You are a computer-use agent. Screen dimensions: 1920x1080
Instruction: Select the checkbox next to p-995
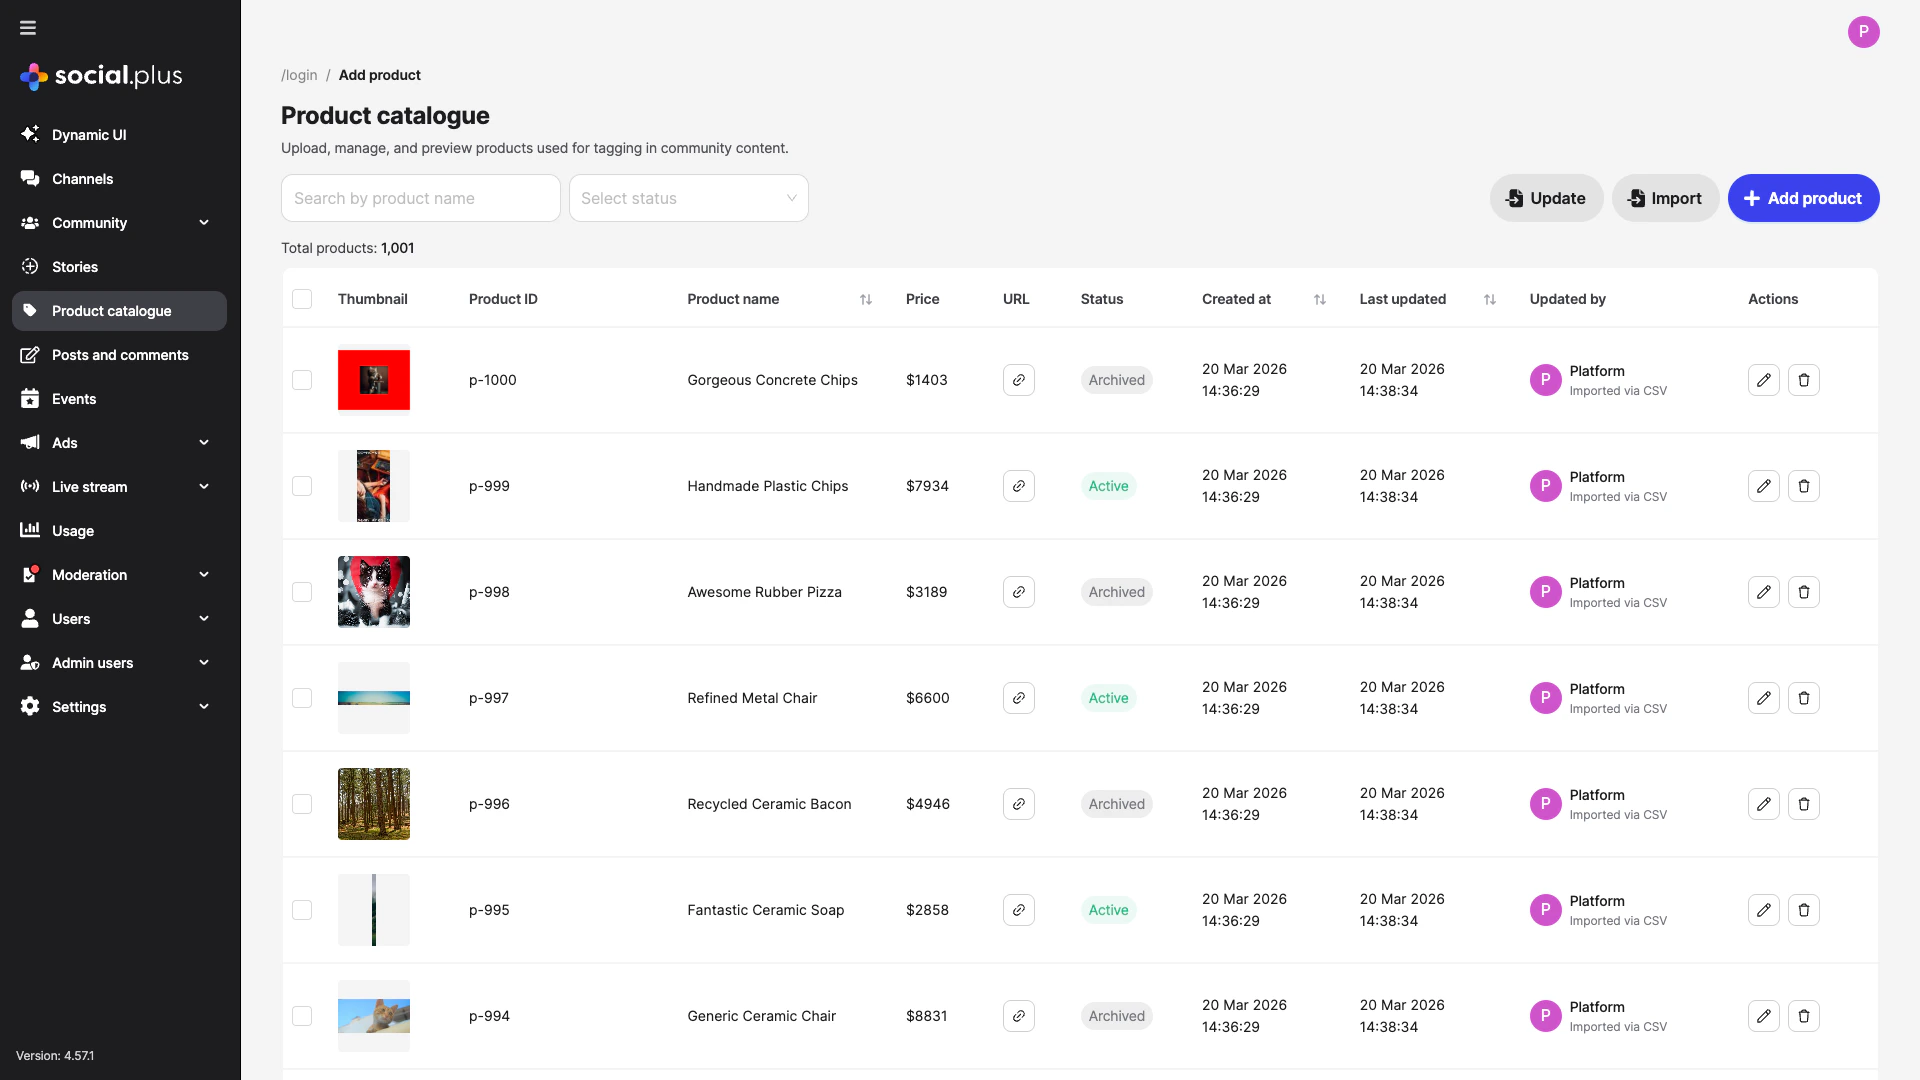click(302, 910)
